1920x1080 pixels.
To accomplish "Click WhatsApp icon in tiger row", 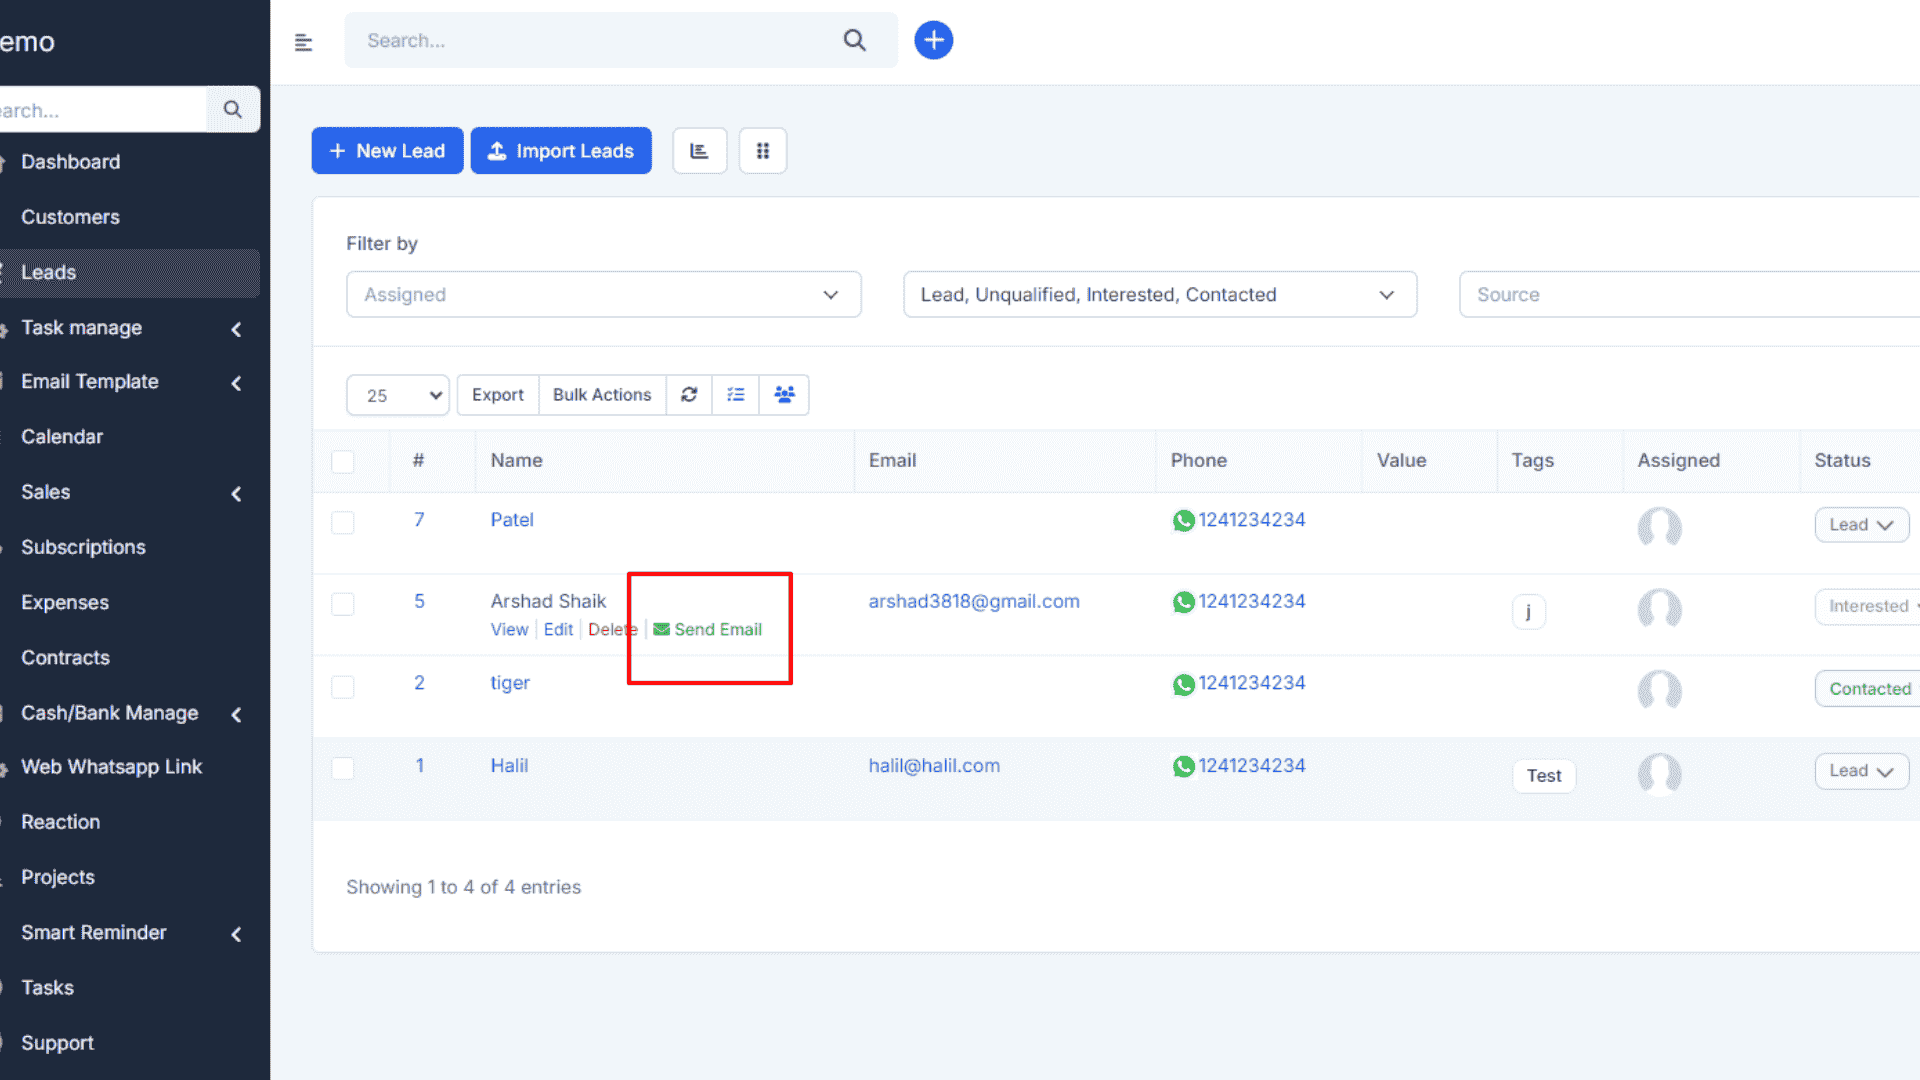I will pos(1183,684).
